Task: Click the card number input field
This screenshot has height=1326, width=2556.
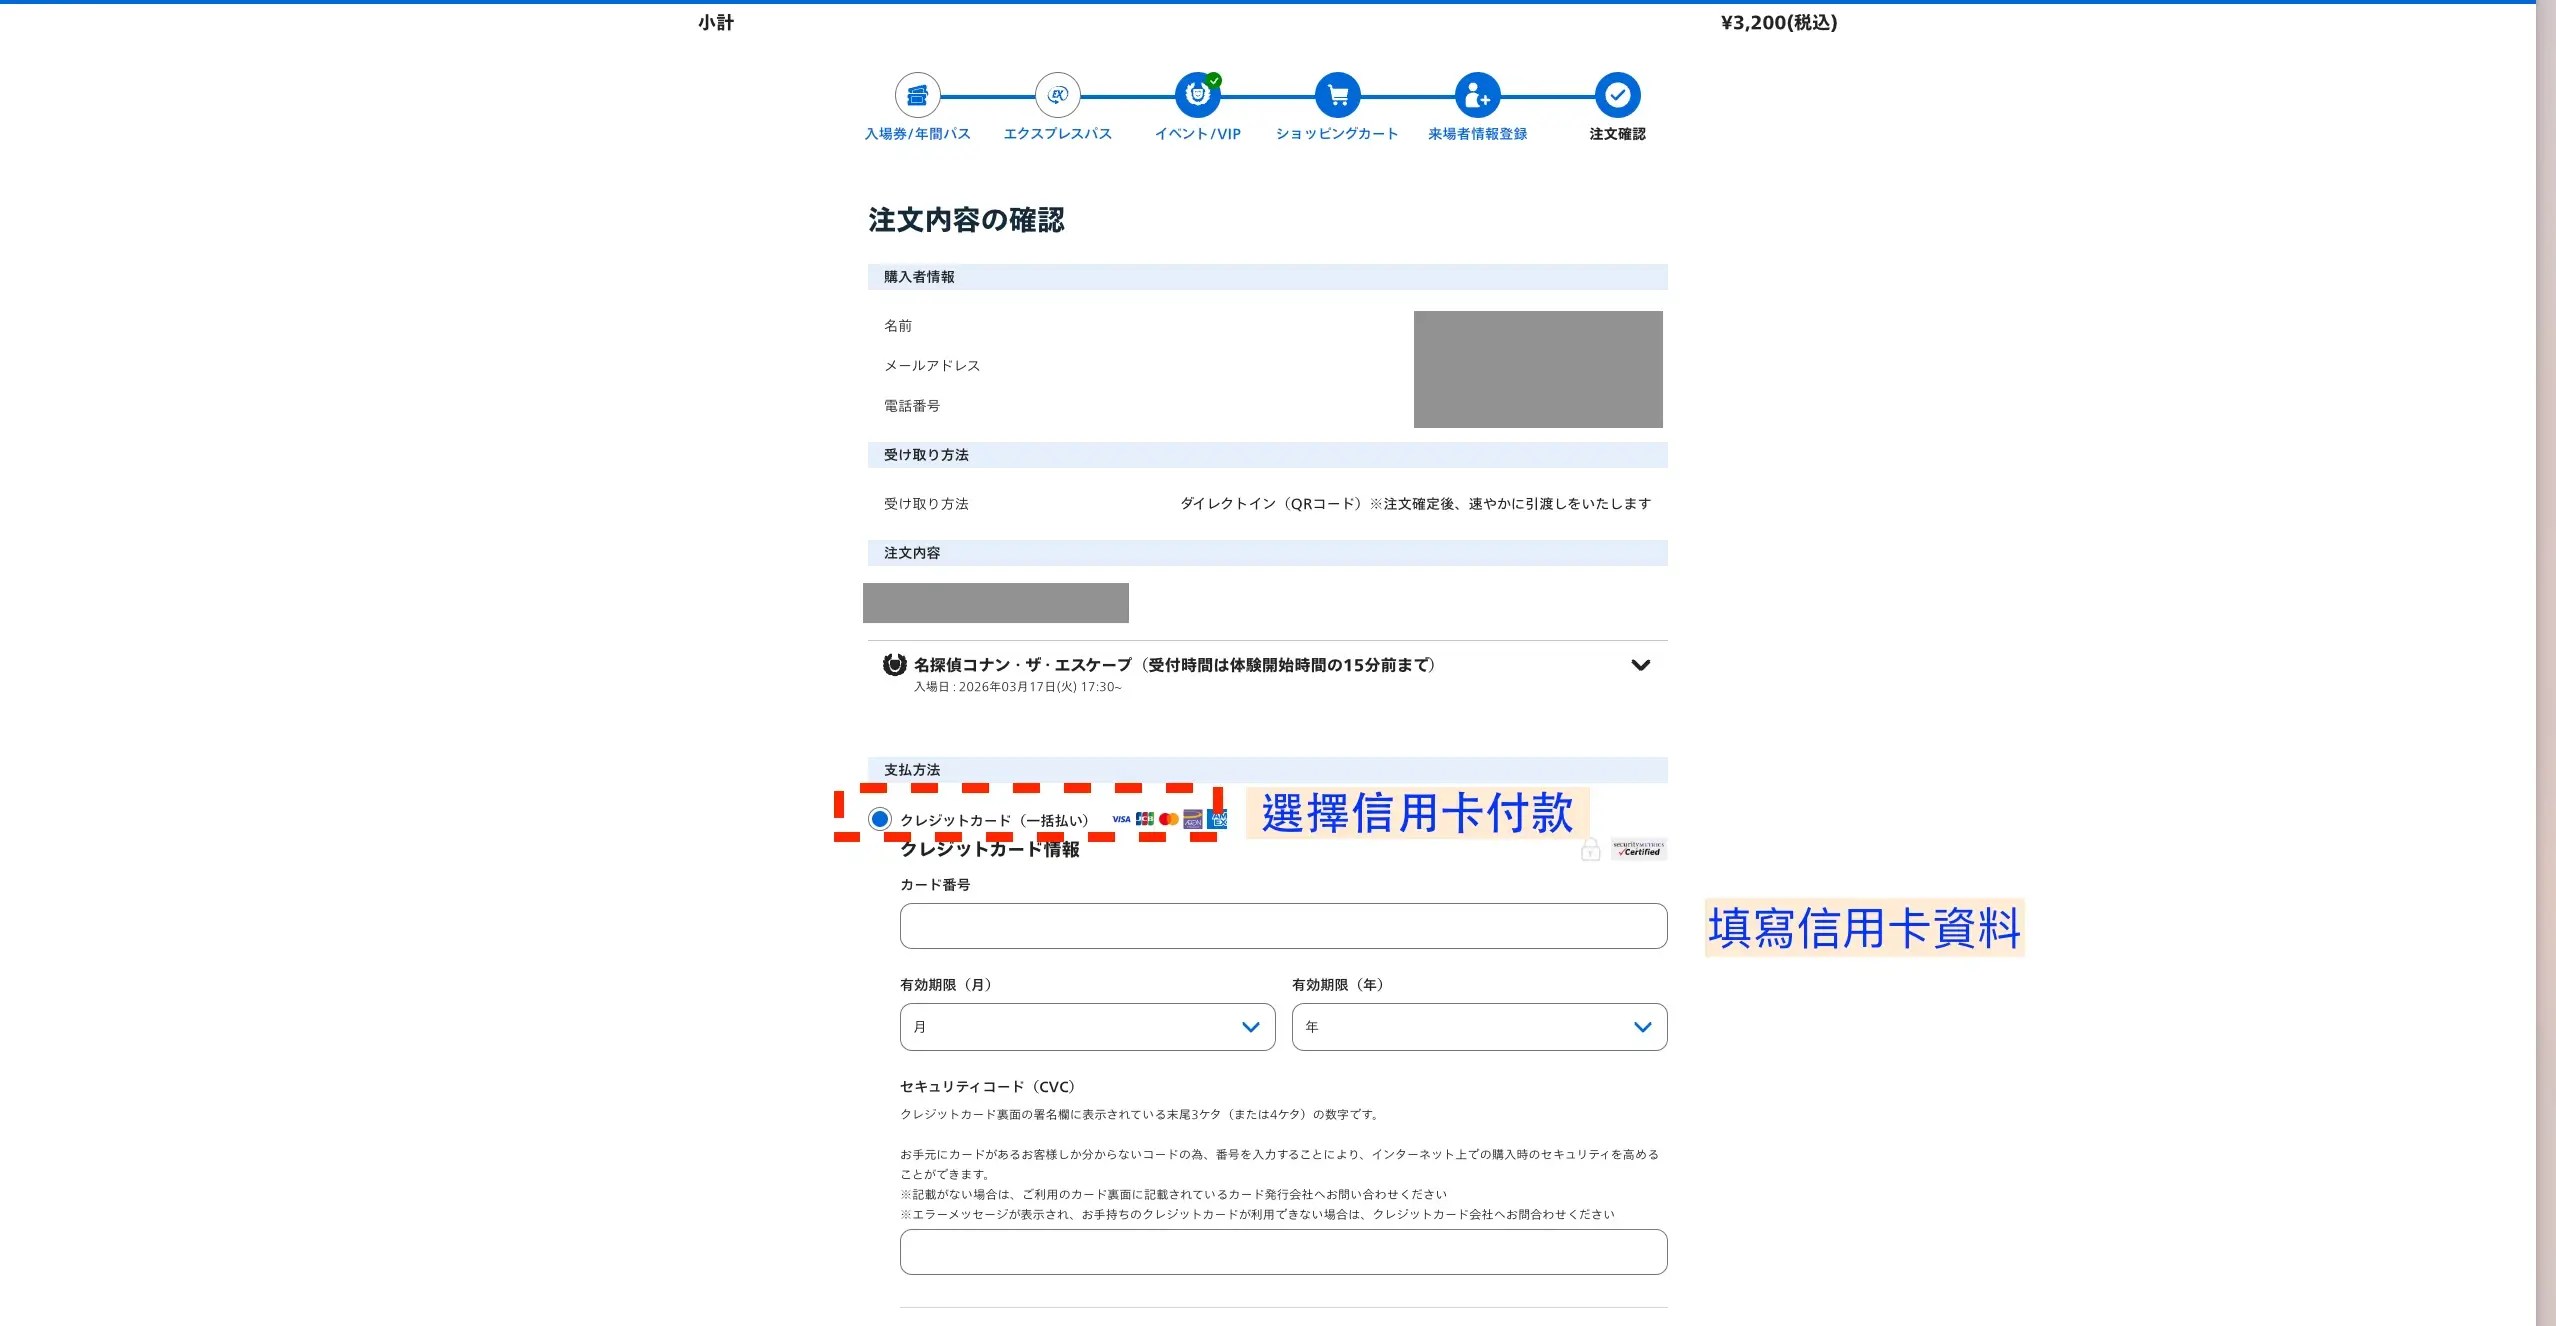Action: [1283, 926]
